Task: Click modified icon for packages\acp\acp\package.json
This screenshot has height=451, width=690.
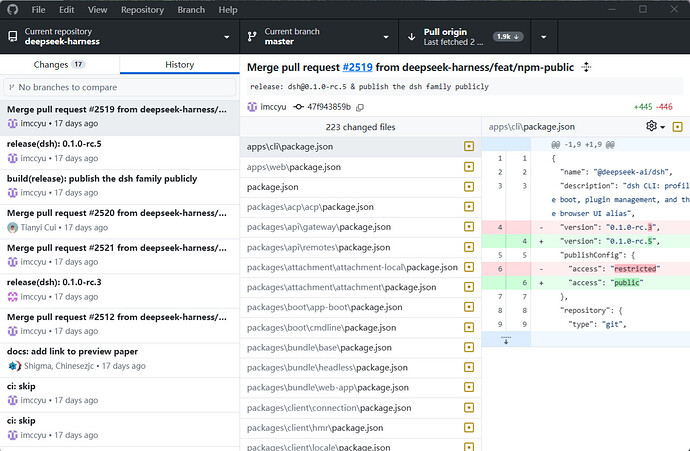Action: pos(469,207)
